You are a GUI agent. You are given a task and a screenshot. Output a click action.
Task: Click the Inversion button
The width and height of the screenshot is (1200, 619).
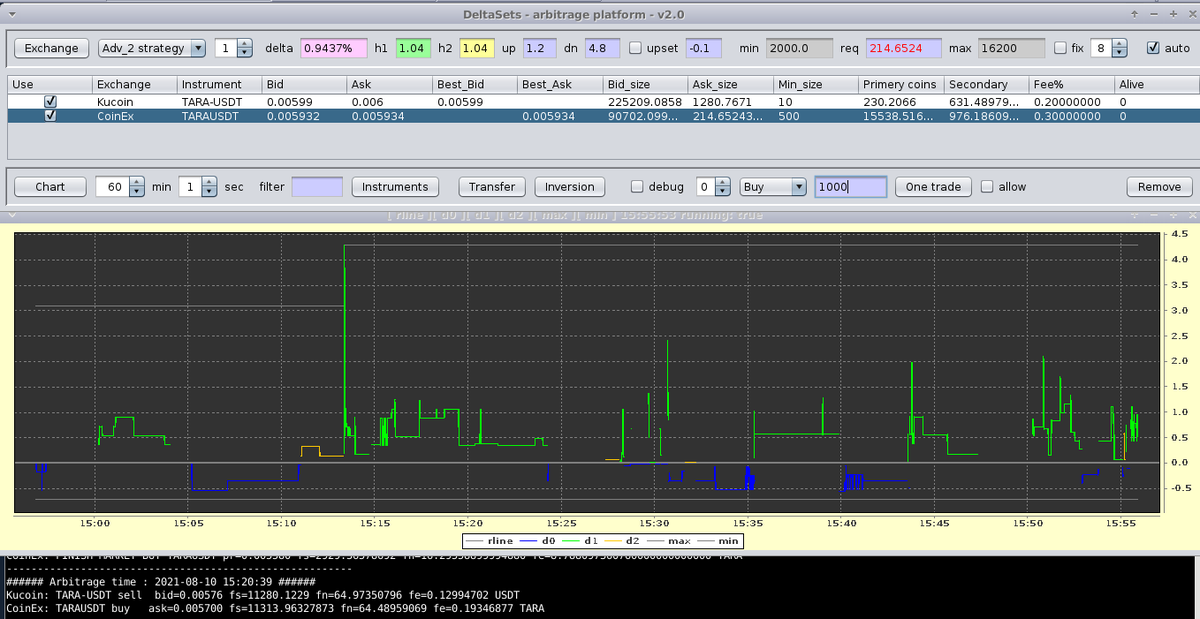tap(570, 187)
